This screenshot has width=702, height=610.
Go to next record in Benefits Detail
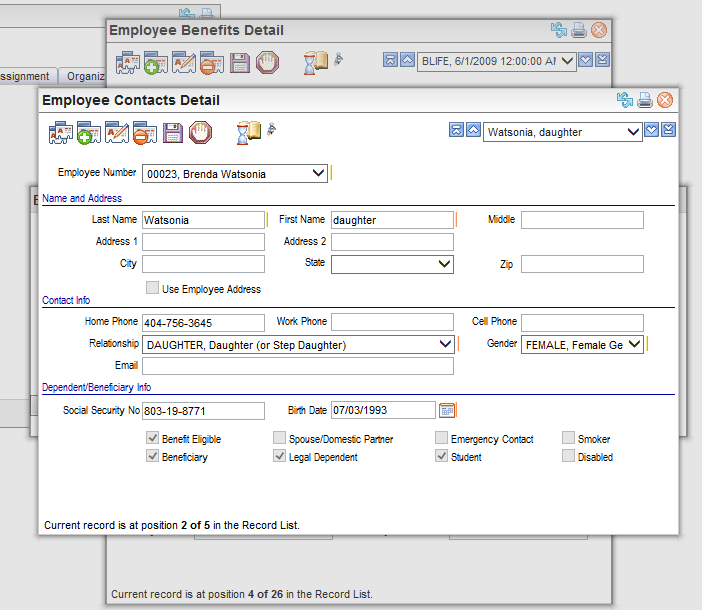click(586, 60)
